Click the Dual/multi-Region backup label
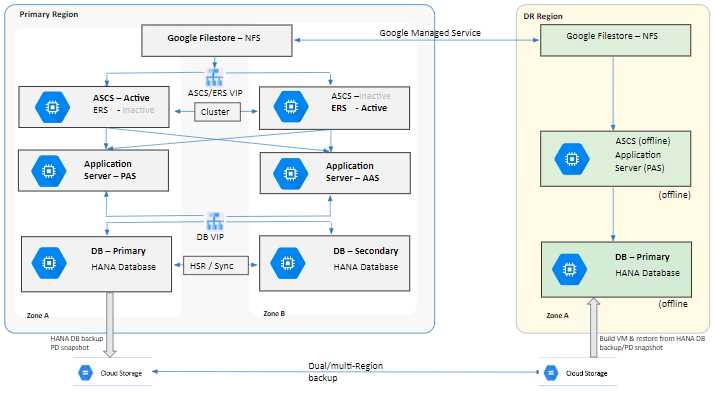The image size is (714, 393). [x=346, y=372]
